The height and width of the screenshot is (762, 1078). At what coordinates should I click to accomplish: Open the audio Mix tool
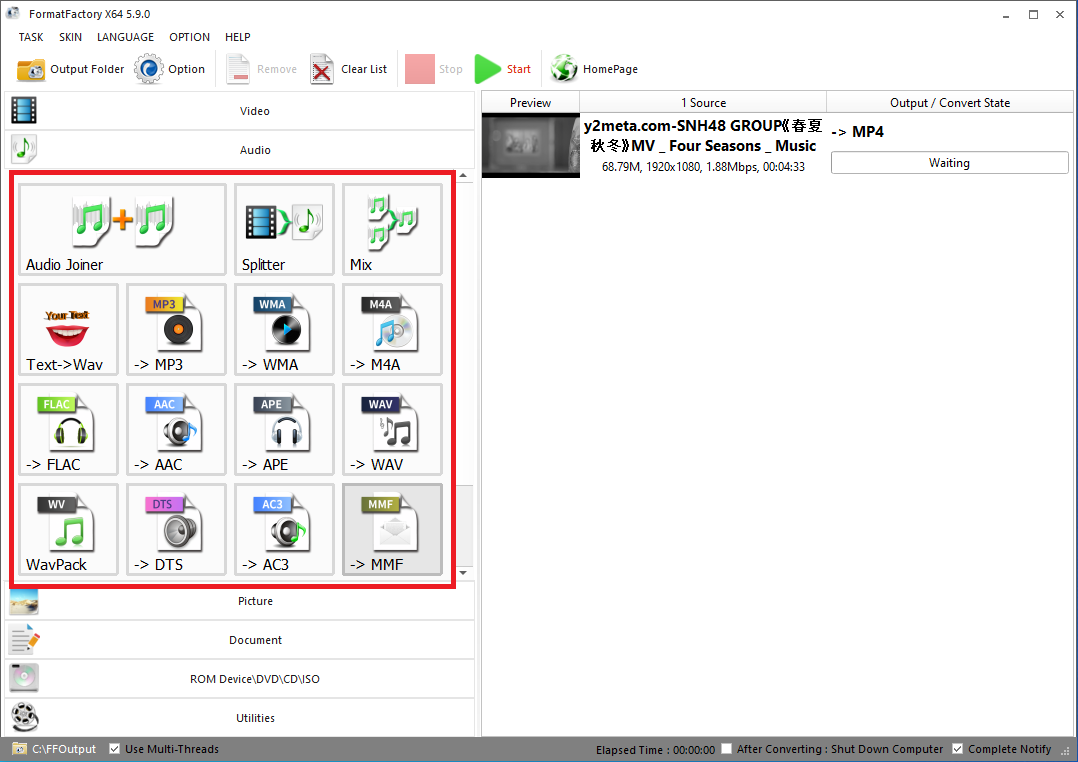point(392,229)
